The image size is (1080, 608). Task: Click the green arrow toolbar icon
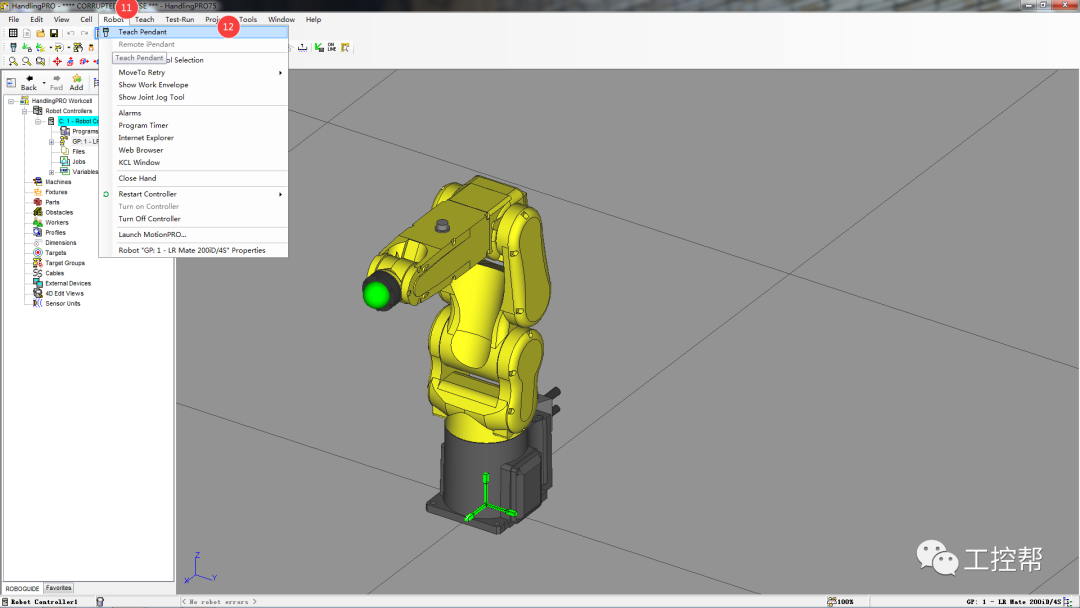319,48
